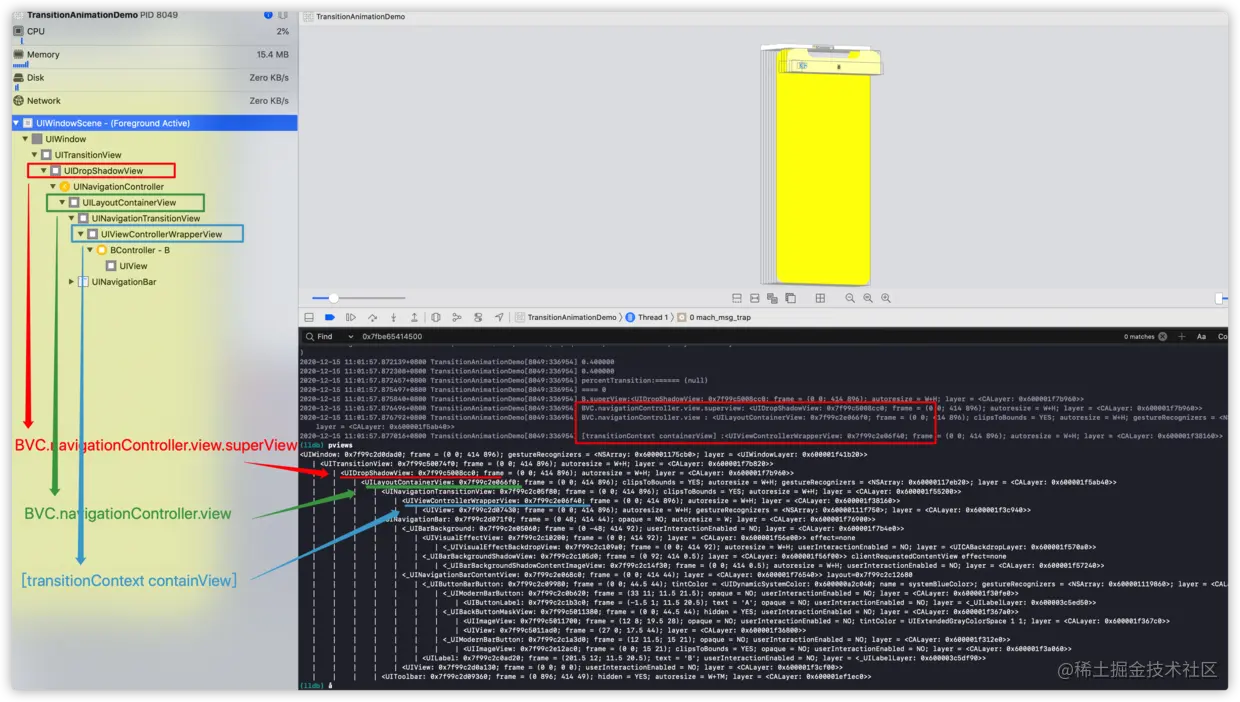Image resolution: width=1240 pixels, height=702 pixels.
Task: Open 0 mach_msg_trap frame in jump bar
Action: [713, 317]
